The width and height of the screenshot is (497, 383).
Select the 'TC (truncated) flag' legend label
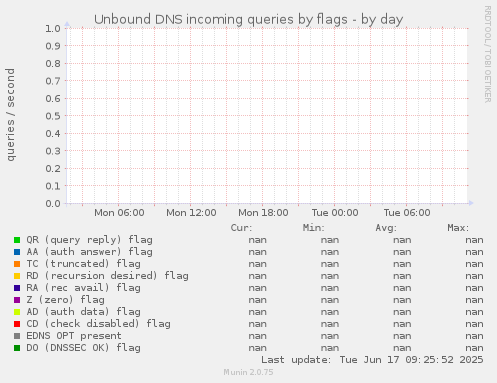click(83, 264)
